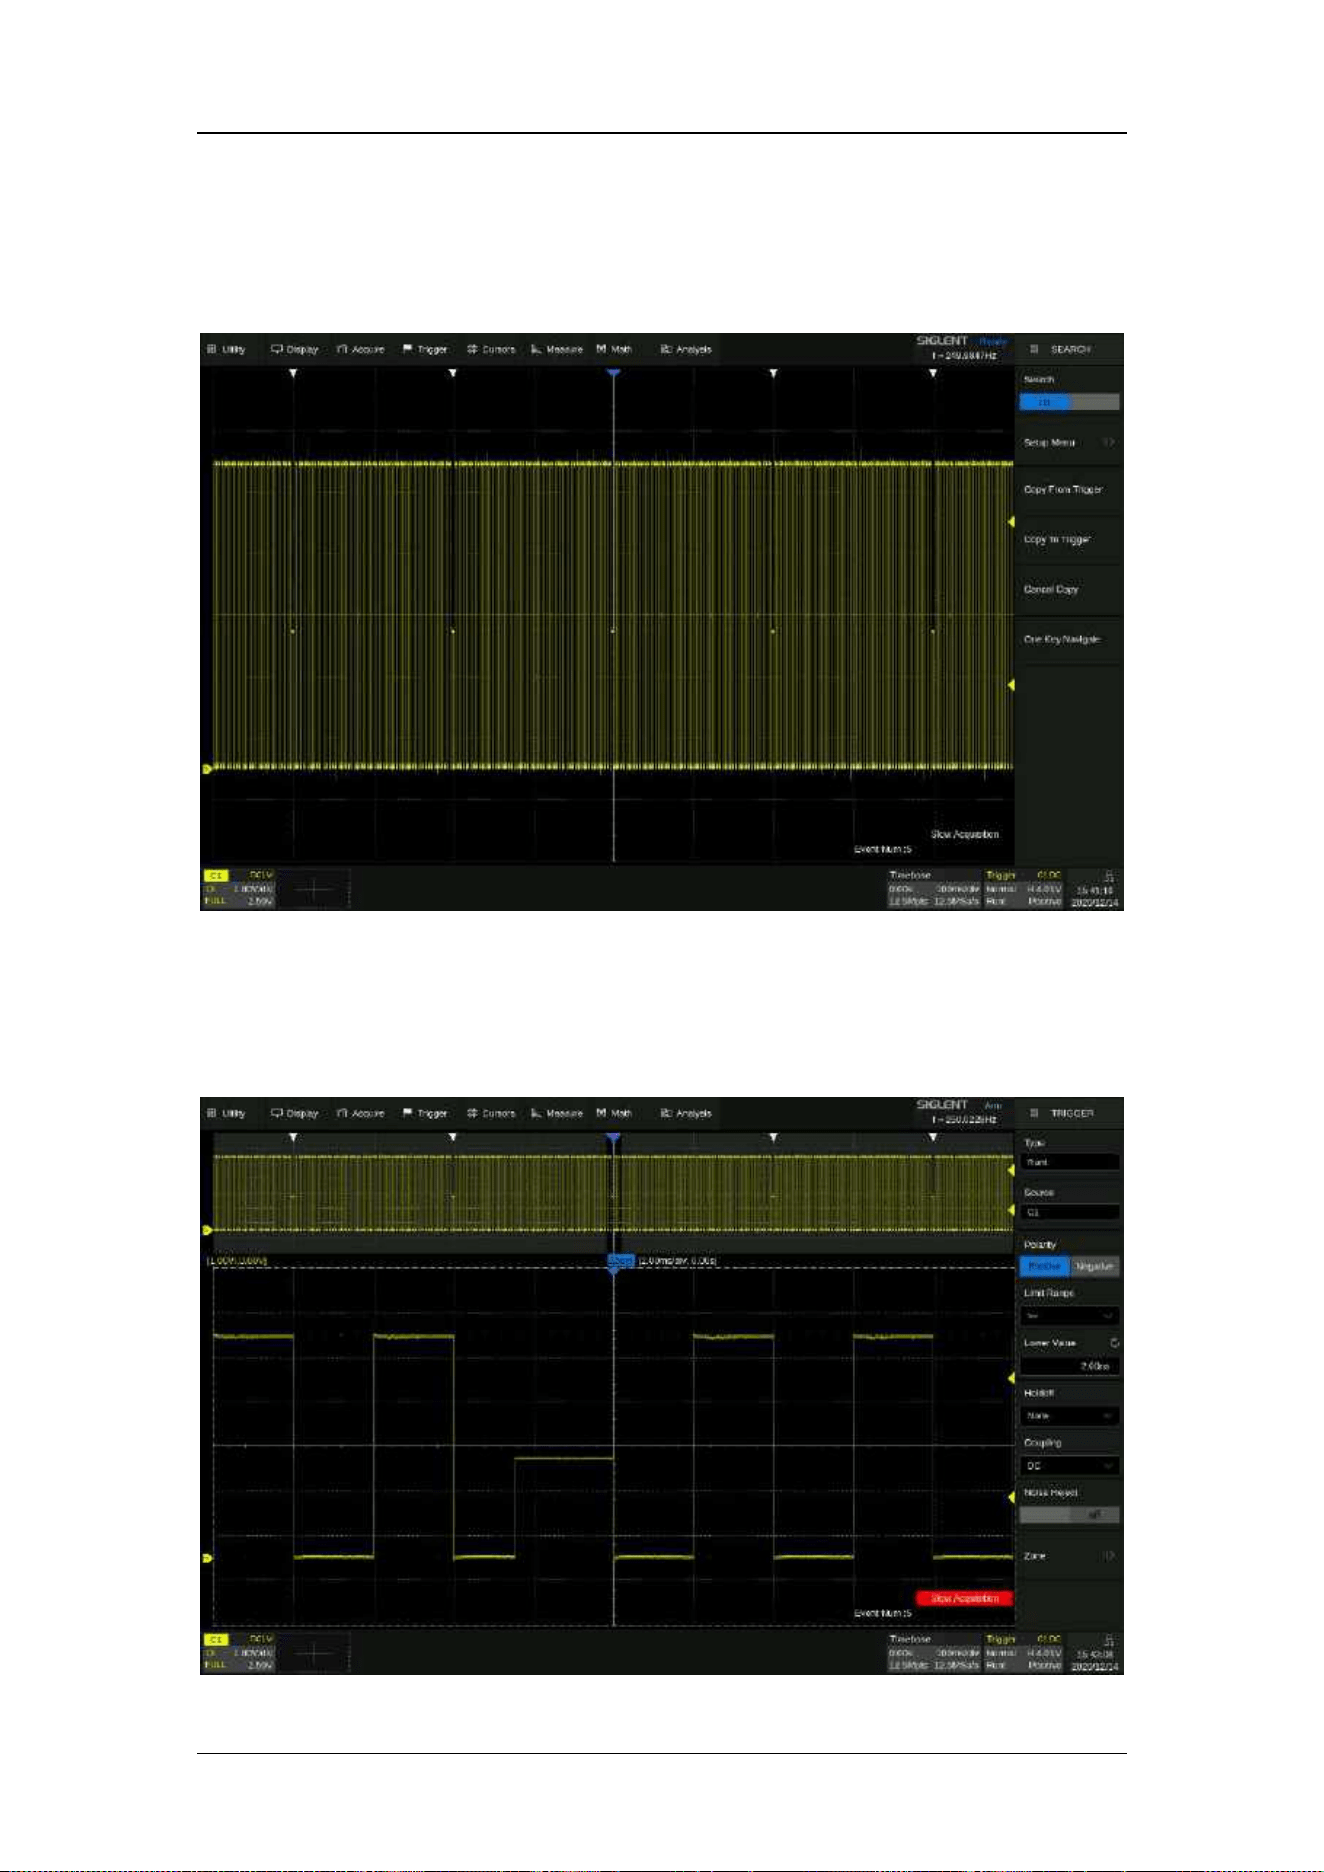The image size is (1324, 1872).
Task: Open Trigger menu in upper oscilloscope screenshot
Action: tap(425, 349)
